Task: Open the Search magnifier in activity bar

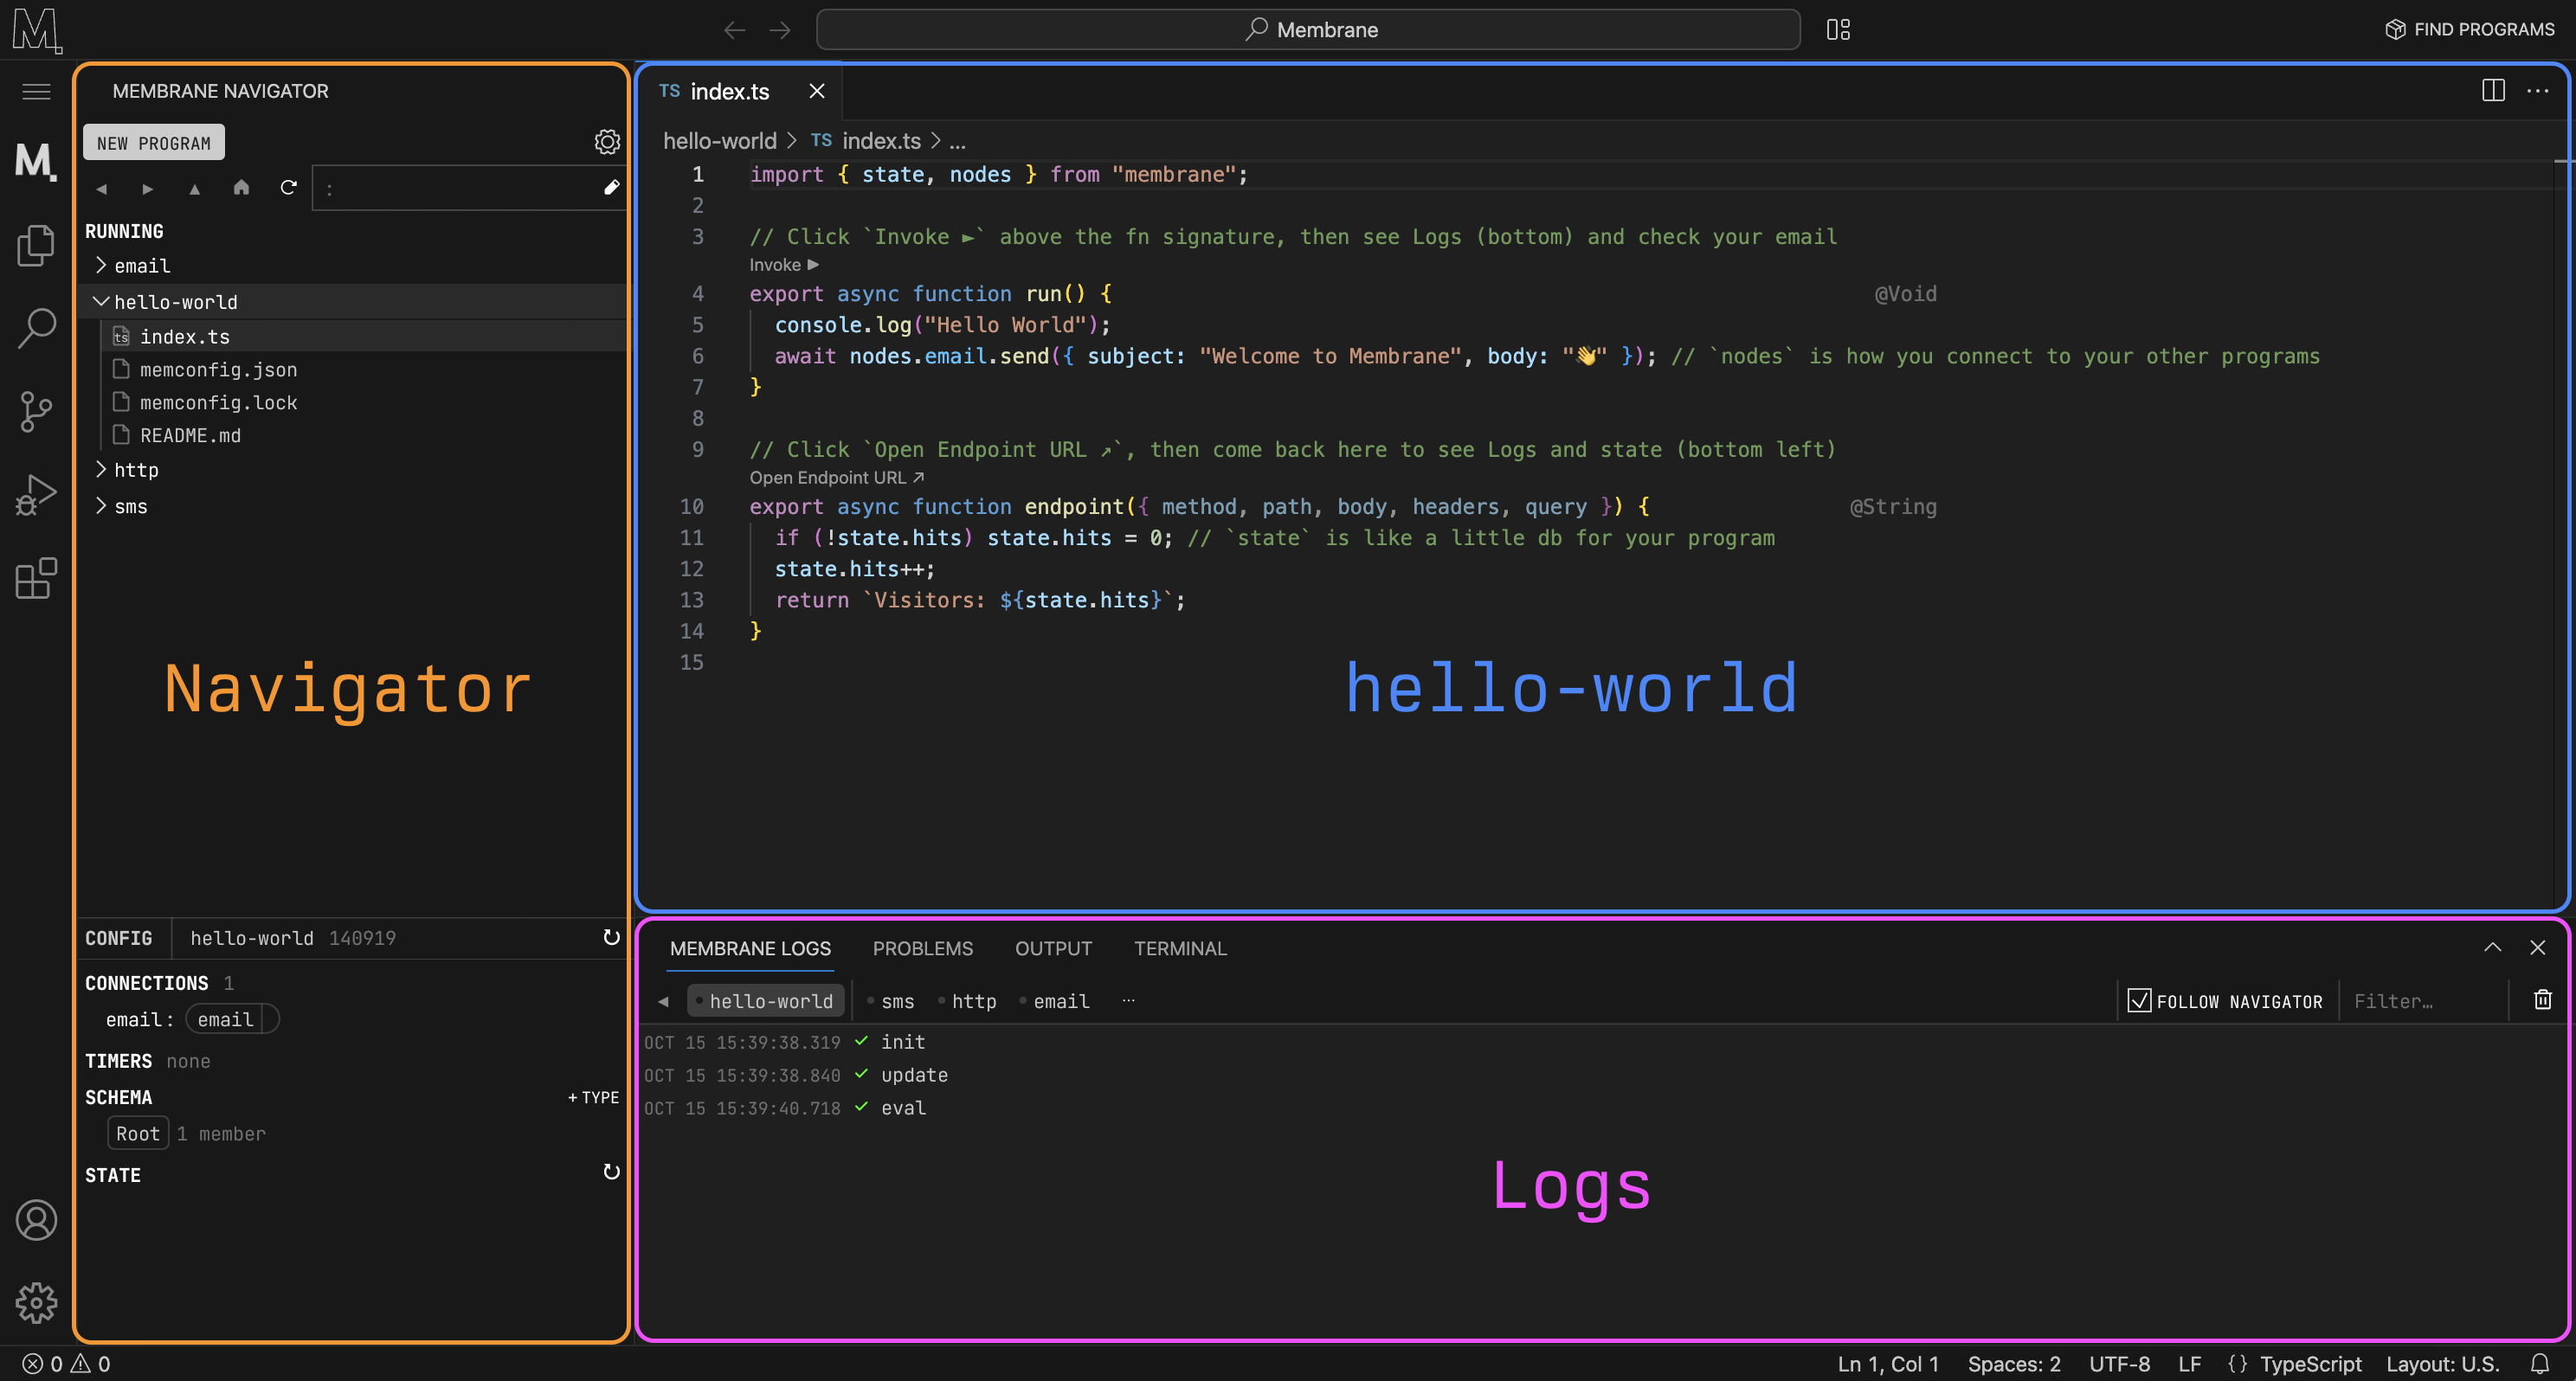Action: pyautogui.click(x=36, y=328)
